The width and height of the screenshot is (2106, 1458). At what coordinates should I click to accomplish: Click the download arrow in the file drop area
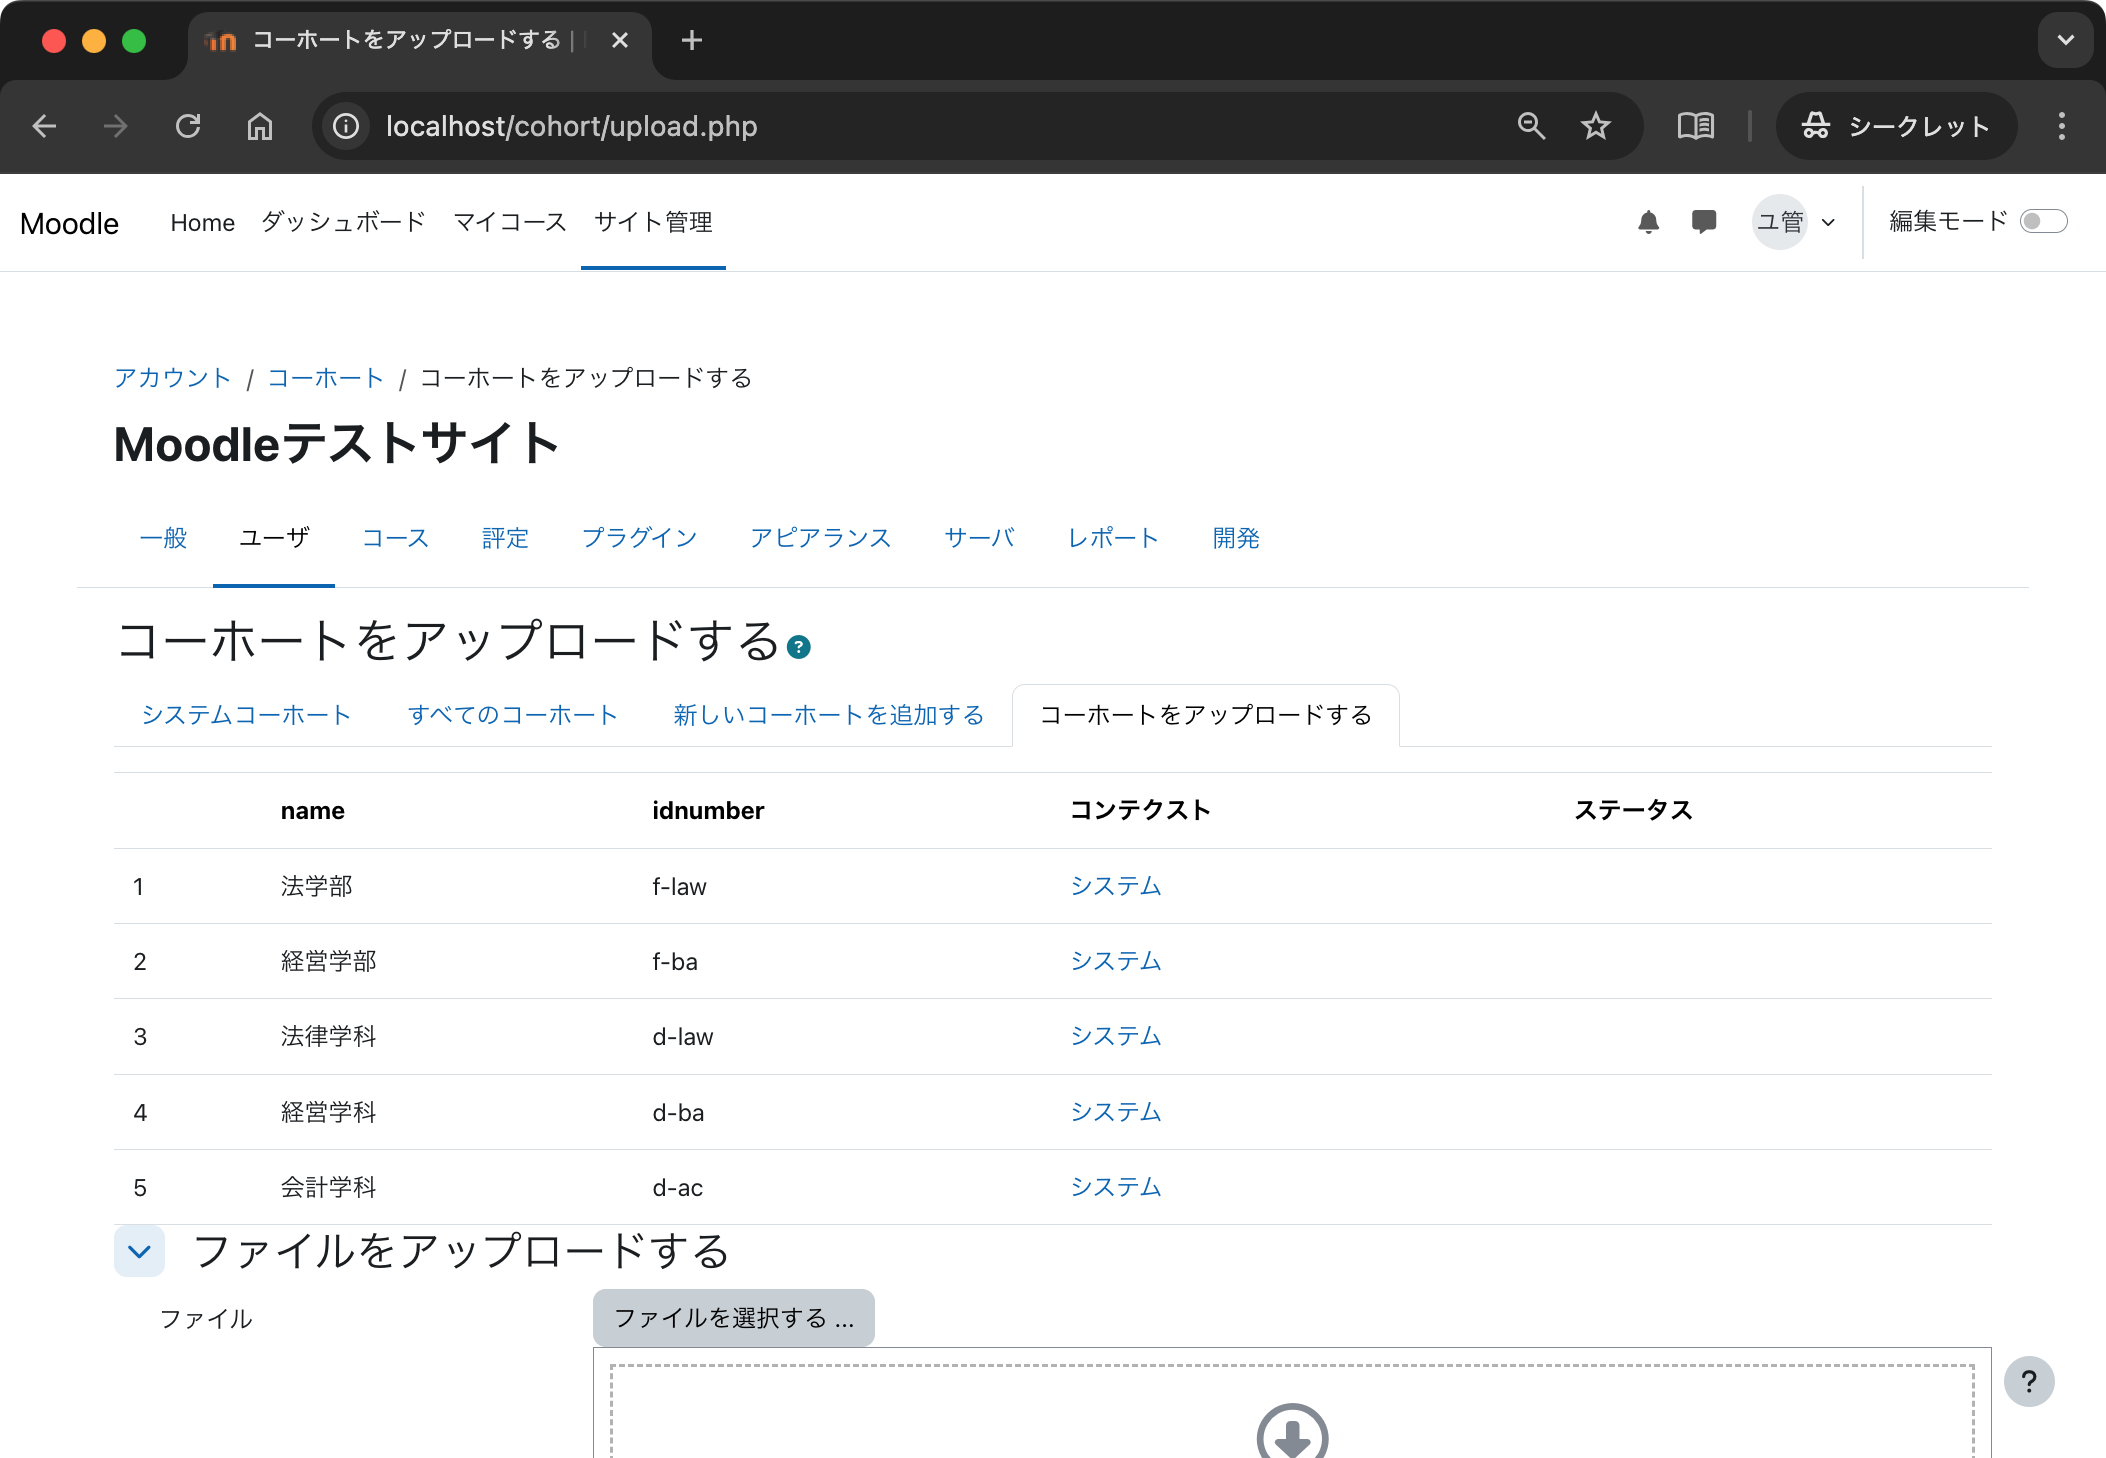click(x=1292, y=1432)
